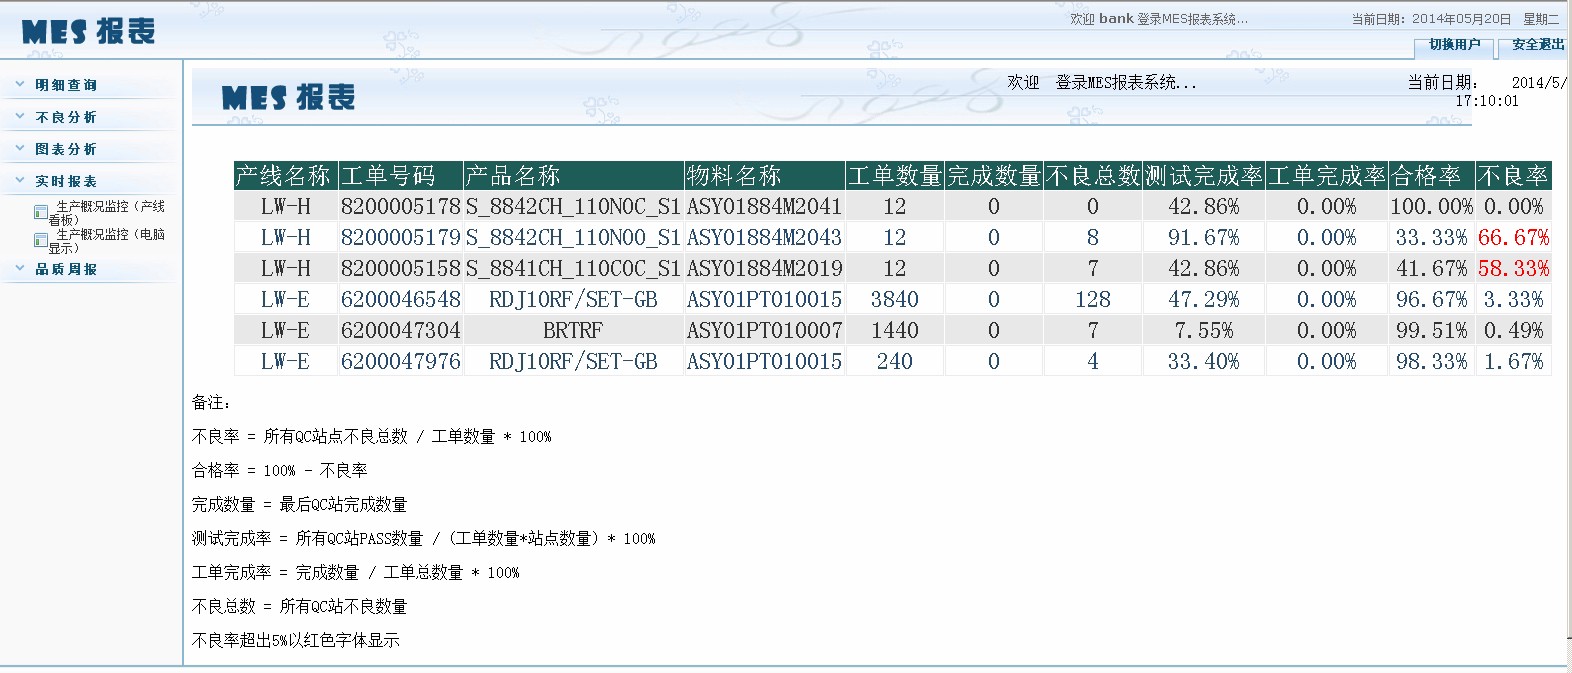Click the red 66.67% defect rate value
Screen dimensions: 1572x673
[1512, 238]
